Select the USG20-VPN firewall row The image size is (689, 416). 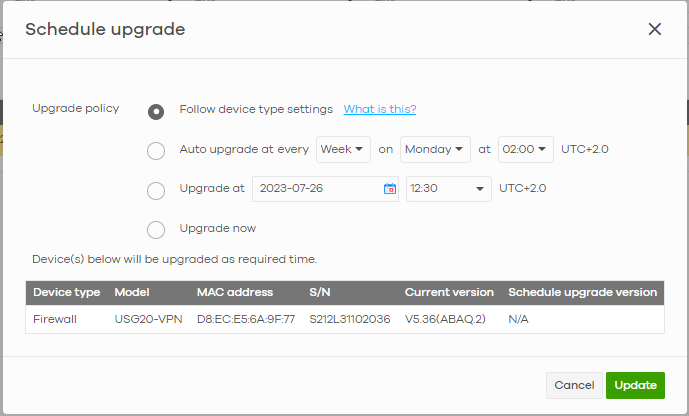coord(344,319)
